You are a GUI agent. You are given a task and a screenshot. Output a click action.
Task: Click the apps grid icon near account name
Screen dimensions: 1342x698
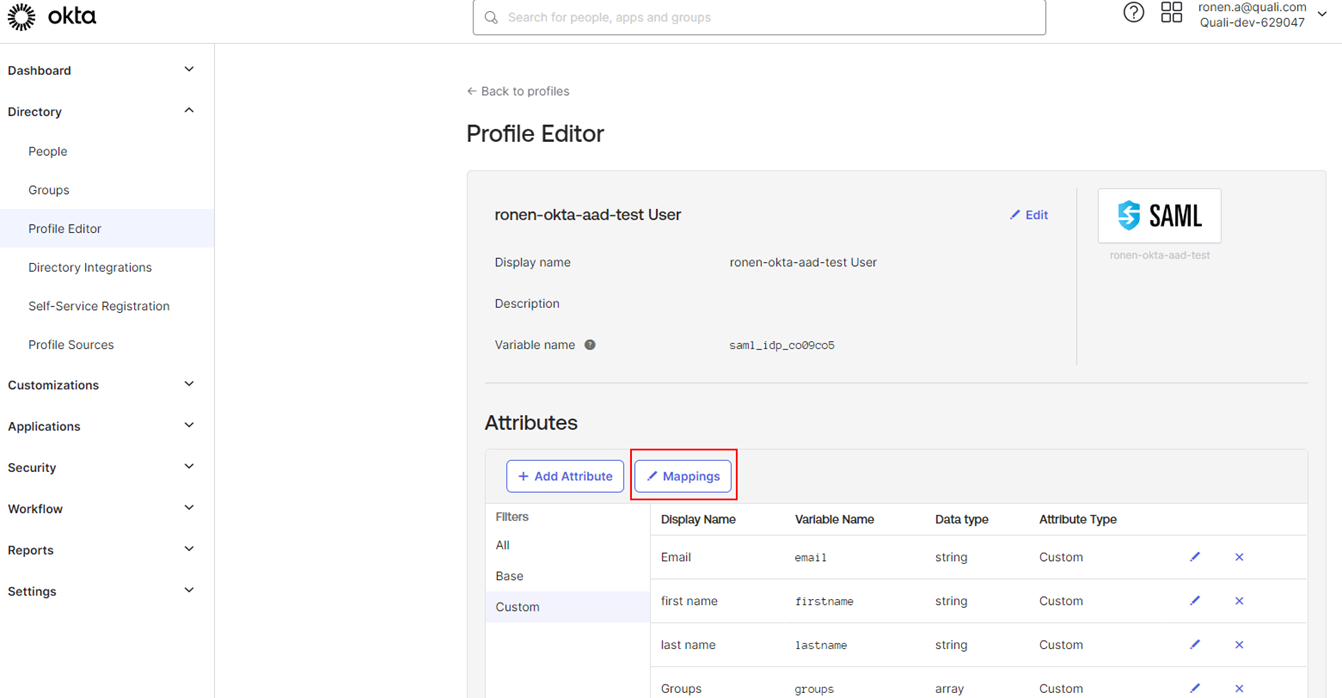[1171, 12]
